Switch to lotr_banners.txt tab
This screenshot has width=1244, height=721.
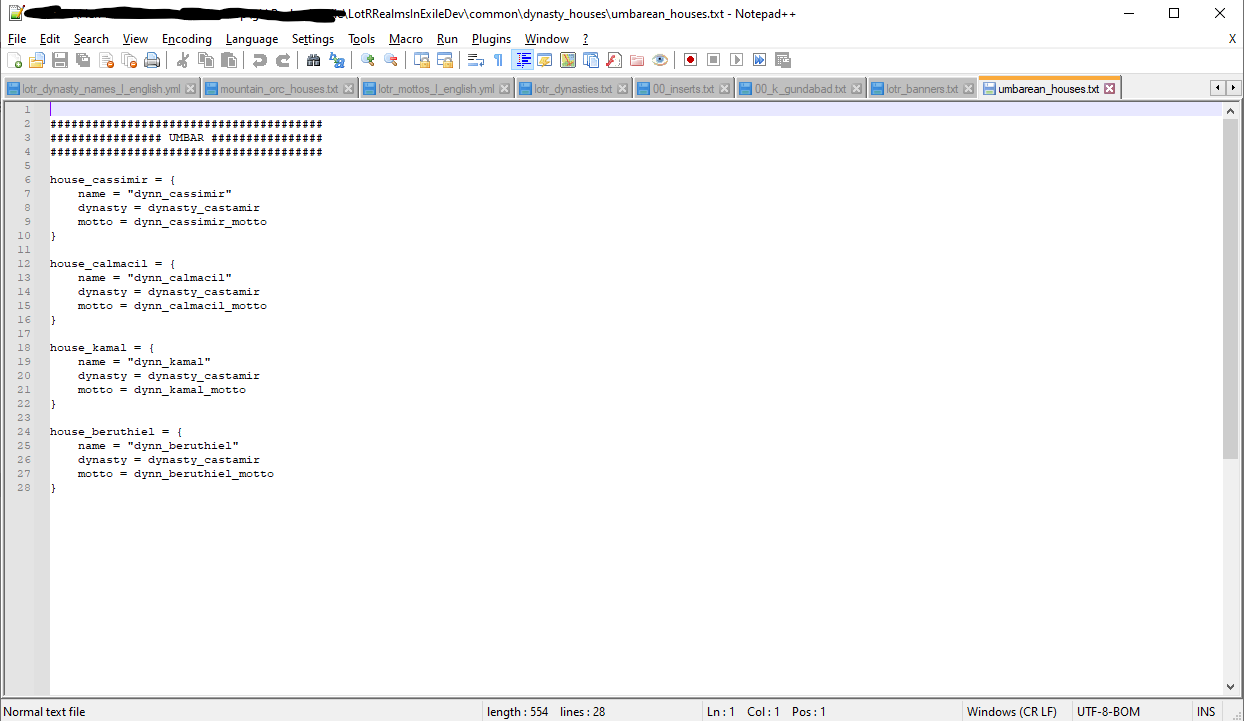(921, 89)
